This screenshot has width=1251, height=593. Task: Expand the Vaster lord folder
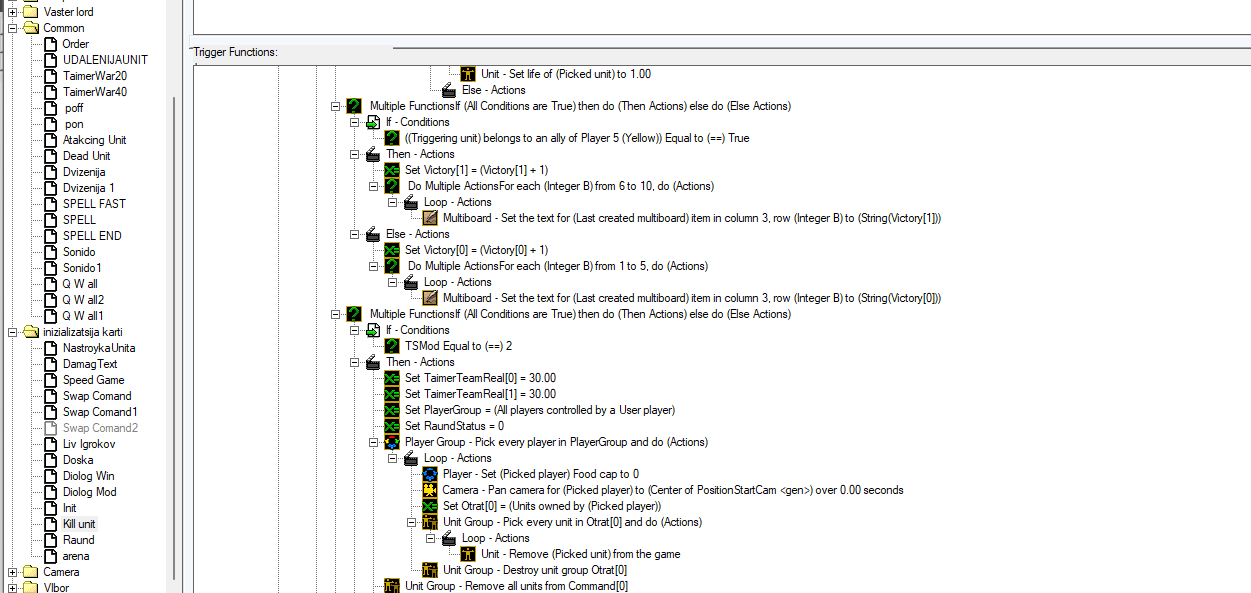coord(13,12)
